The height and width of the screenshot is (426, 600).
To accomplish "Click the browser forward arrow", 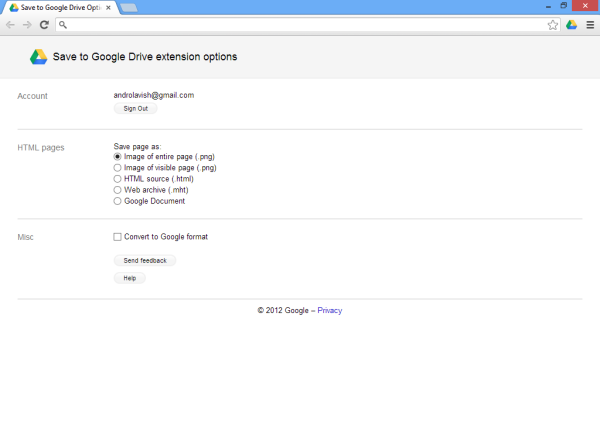I will [27, 25].
